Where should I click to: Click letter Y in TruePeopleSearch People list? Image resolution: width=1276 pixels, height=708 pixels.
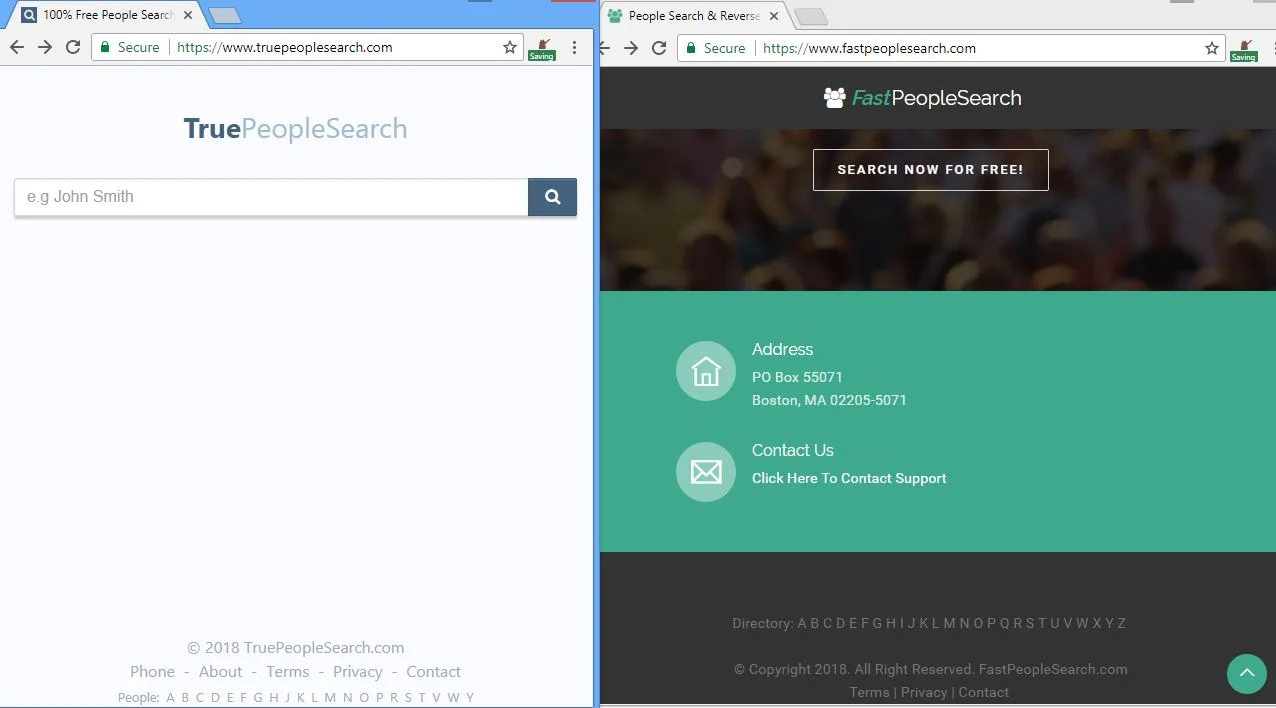[x=470, y=698]
